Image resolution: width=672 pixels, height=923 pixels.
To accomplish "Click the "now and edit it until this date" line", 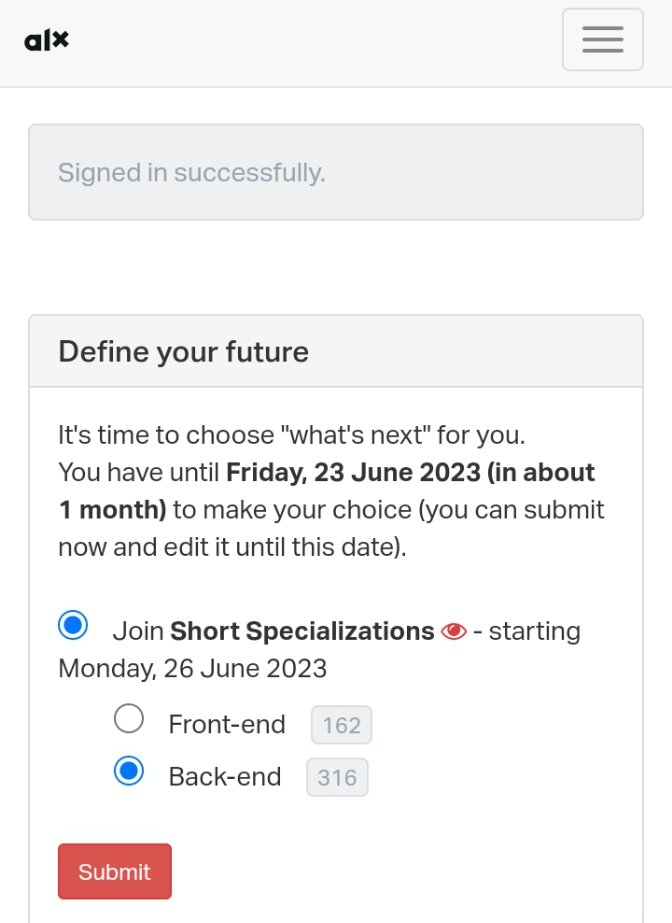I will pos(232,548).
